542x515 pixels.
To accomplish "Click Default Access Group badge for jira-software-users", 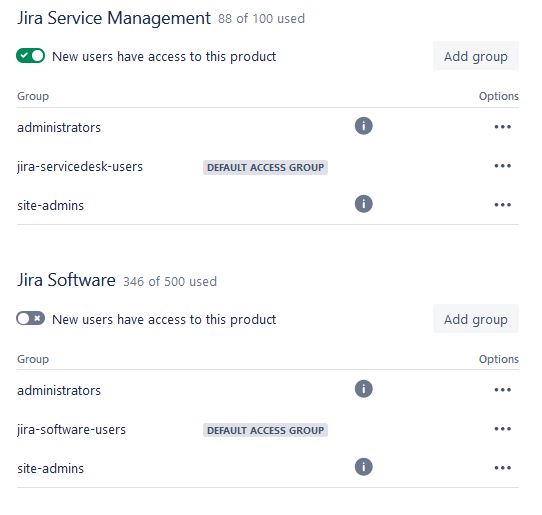I will point(265,430).
